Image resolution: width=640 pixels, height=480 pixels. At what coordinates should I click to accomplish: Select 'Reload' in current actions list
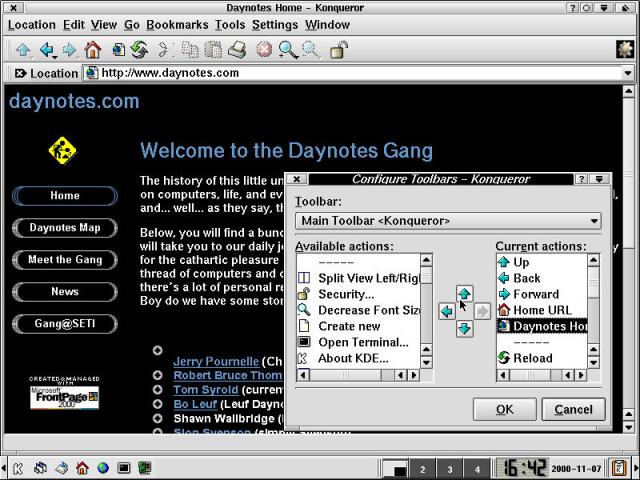532,358
